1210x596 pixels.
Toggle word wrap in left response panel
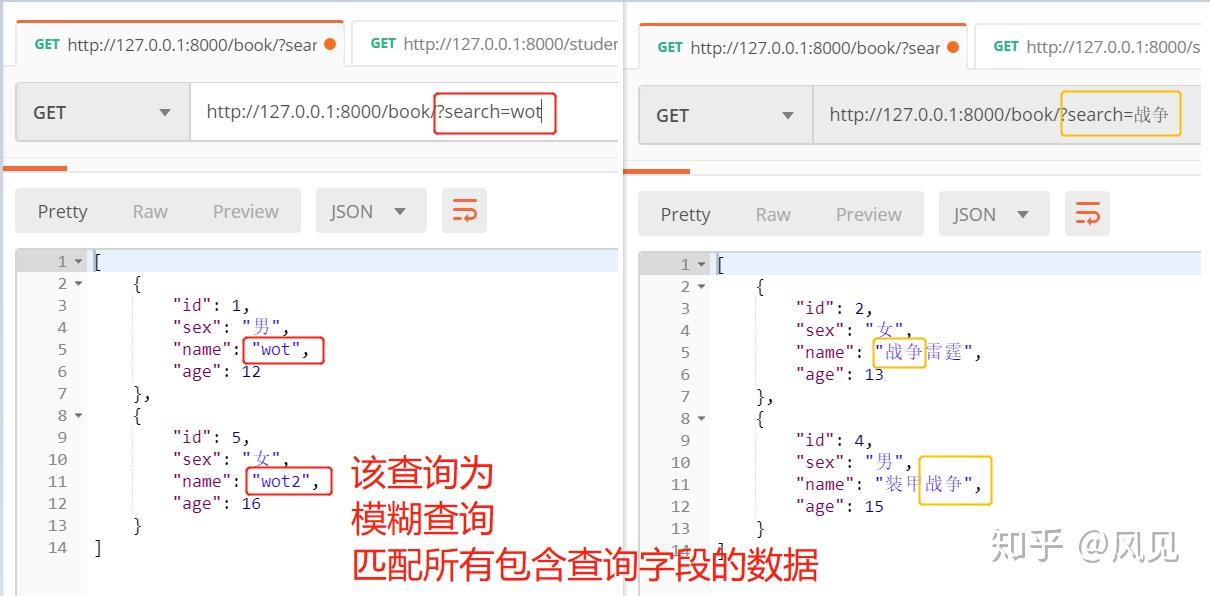click(x=464, y=210)
